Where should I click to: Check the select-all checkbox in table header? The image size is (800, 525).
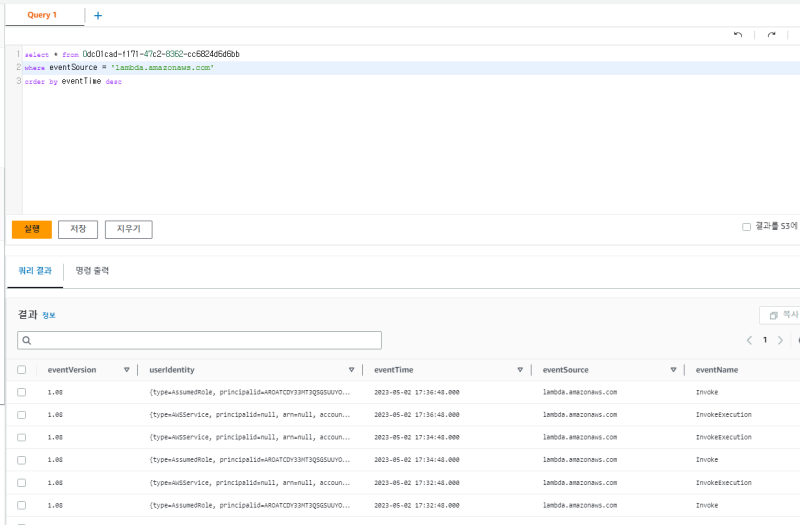coord(22,370)
